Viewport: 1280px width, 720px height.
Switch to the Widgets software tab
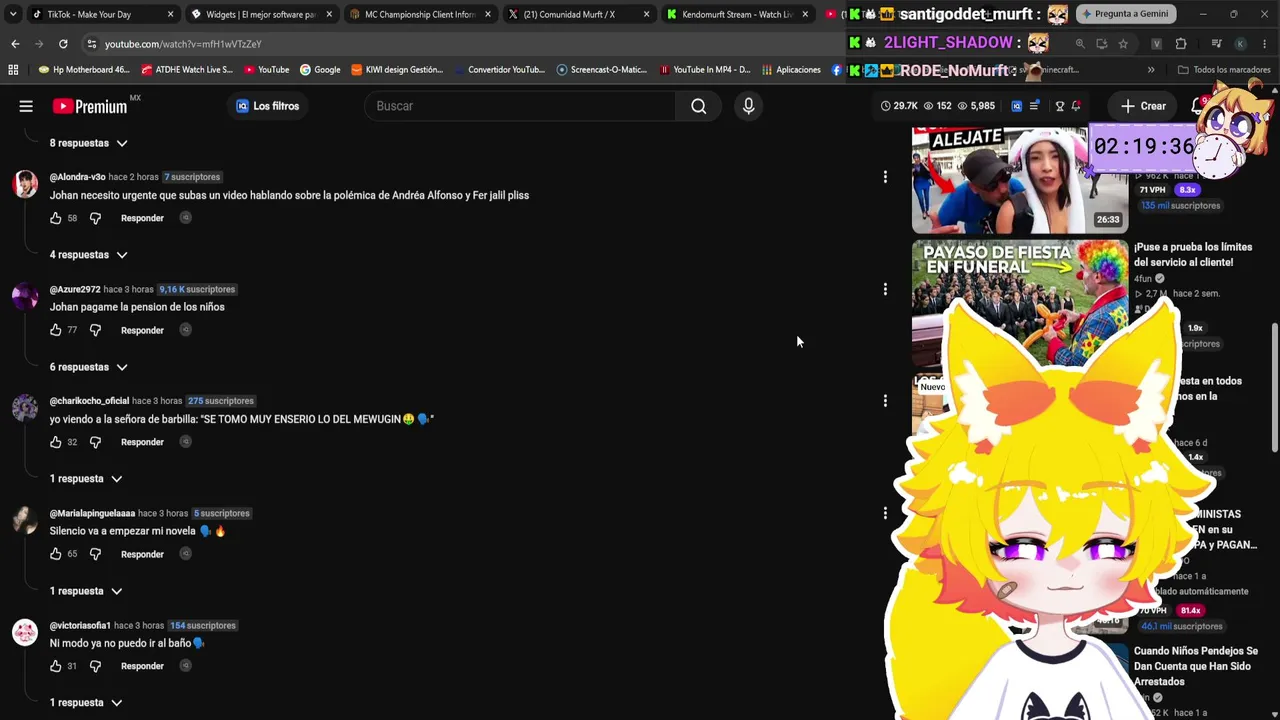260,14
